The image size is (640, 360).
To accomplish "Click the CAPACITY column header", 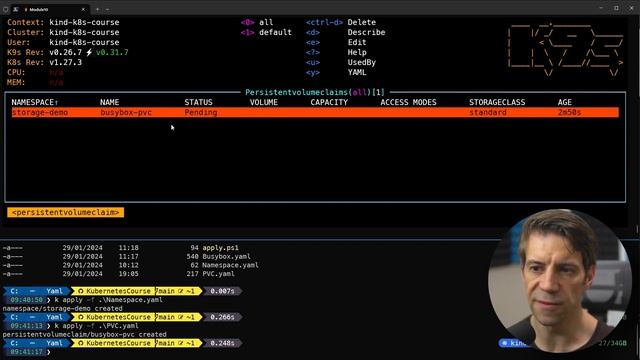I will 329,102.
